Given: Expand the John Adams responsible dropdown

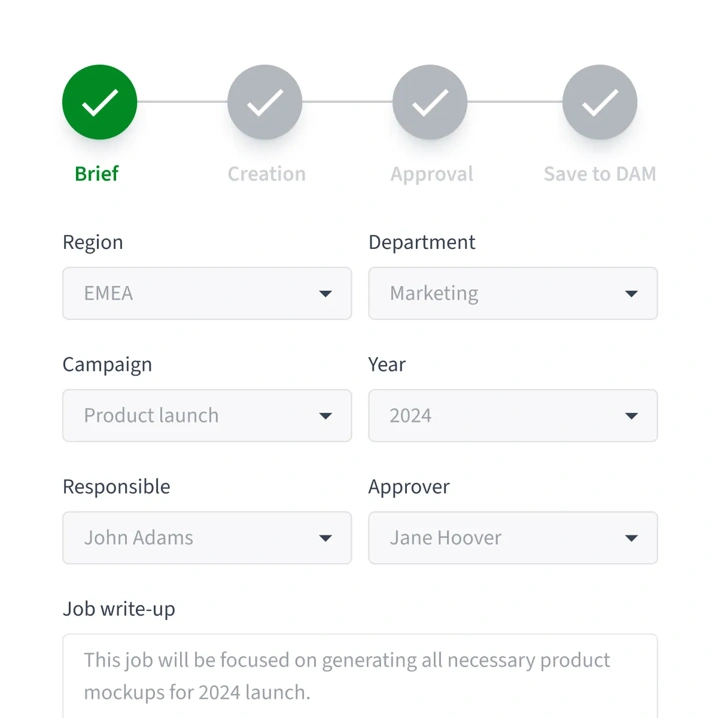Looking at the screenshot, I should [x=190, y=538].
